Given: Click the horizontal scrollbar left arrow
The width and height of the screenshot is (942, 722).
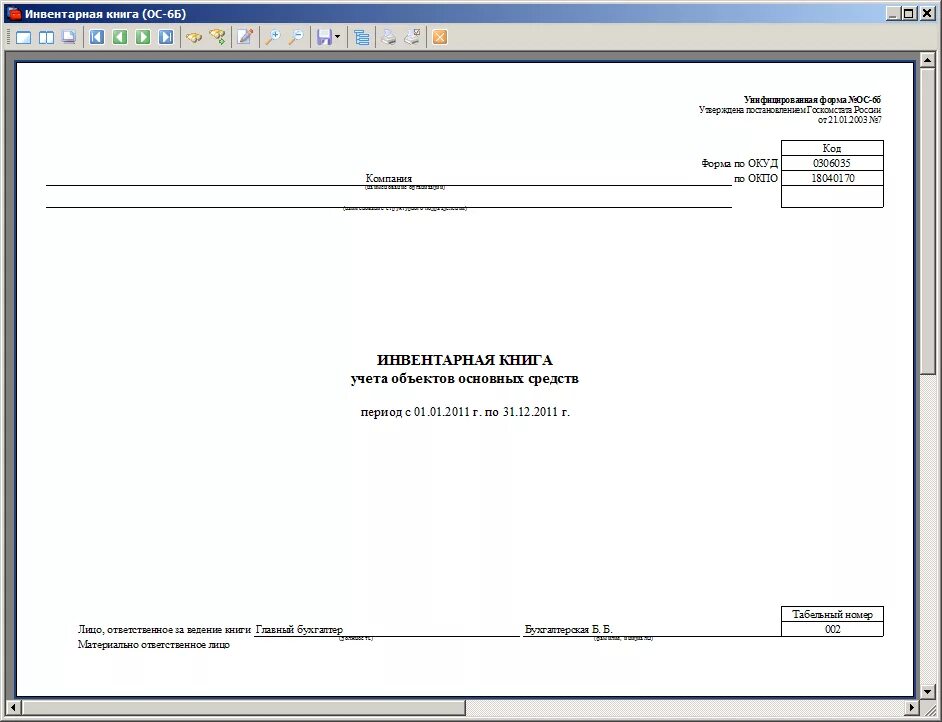Looking at the screenshot, I should click(x=13, y=708).
